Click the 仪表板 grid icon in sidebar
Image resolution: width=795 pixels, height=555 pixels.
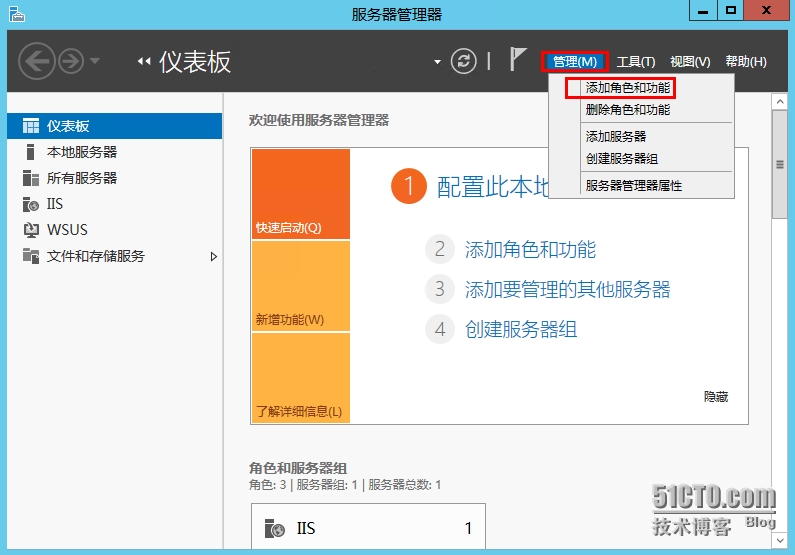point(30,126)
